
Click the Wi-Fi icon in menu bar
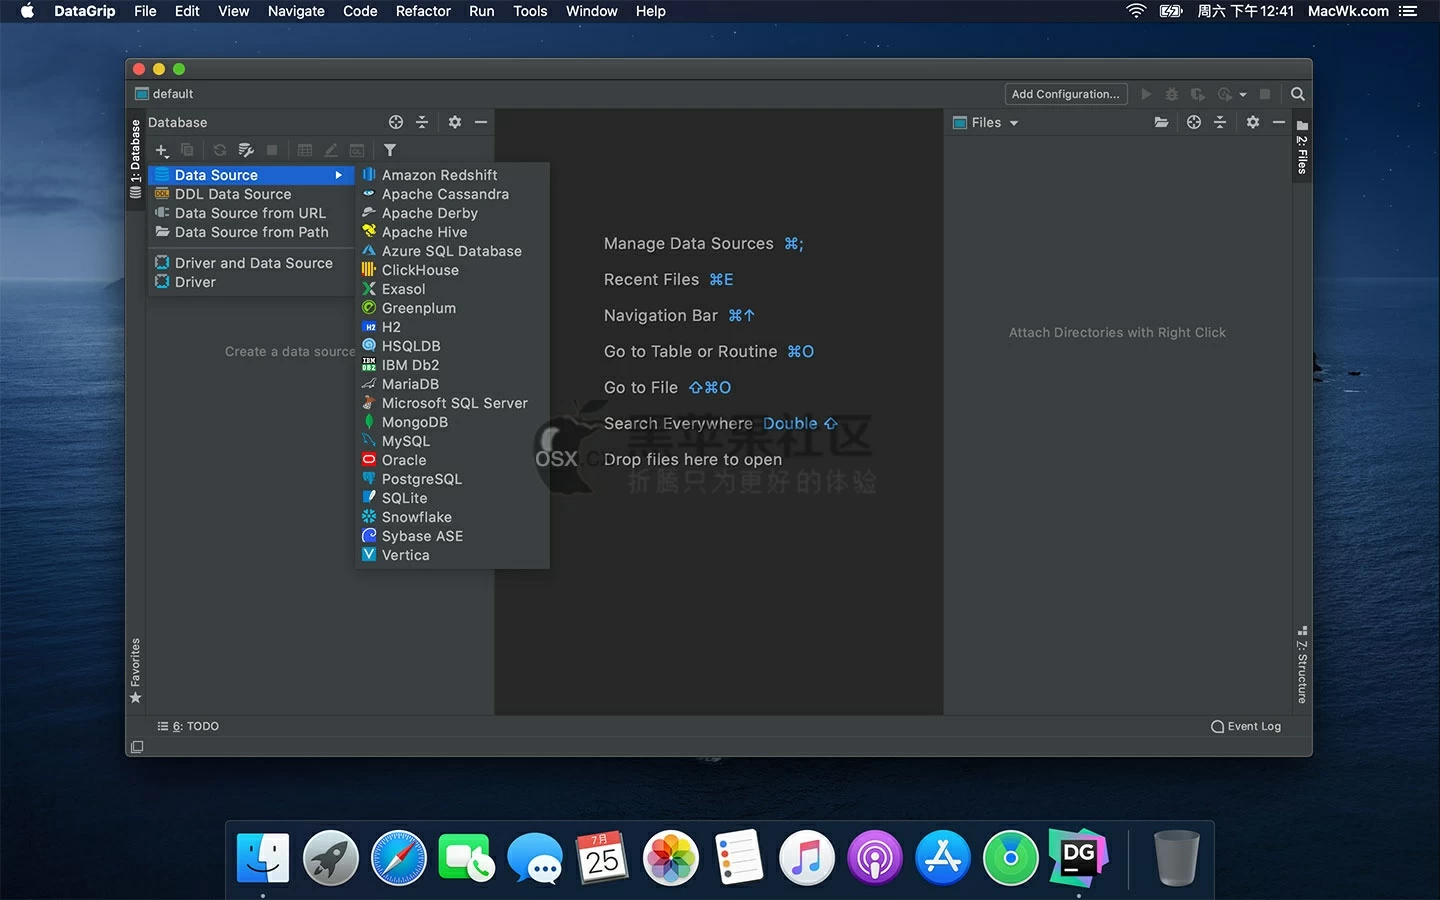(1136, 11)
